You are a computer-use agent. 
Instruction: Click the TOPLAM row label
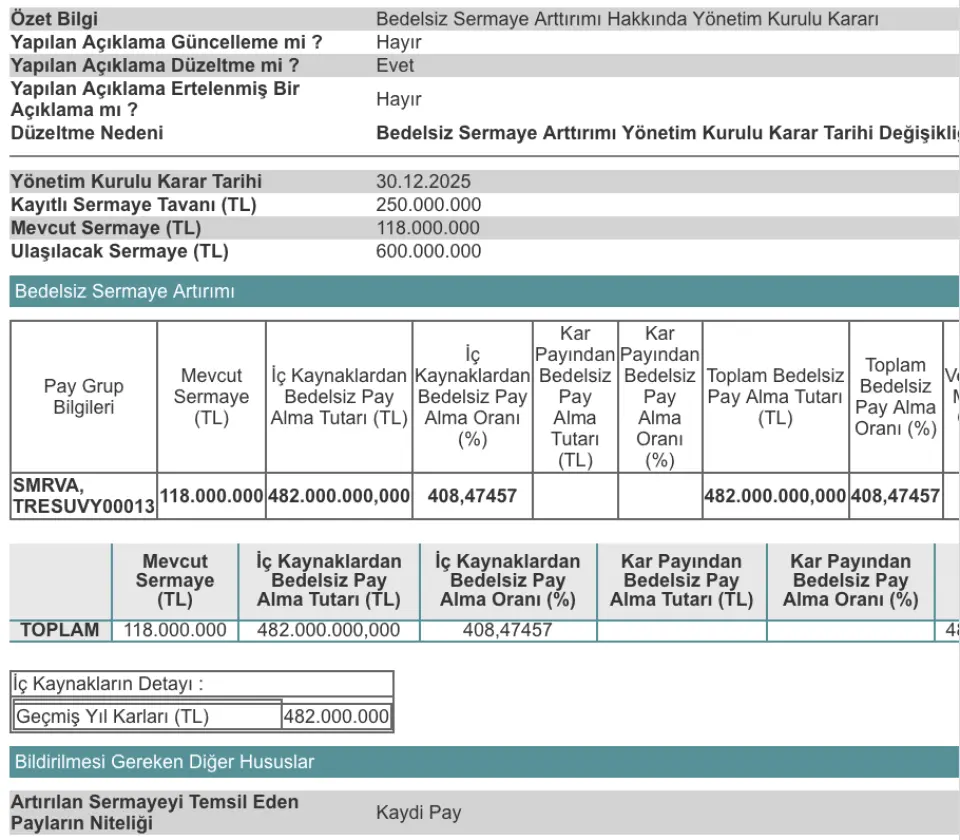(61, 630)
